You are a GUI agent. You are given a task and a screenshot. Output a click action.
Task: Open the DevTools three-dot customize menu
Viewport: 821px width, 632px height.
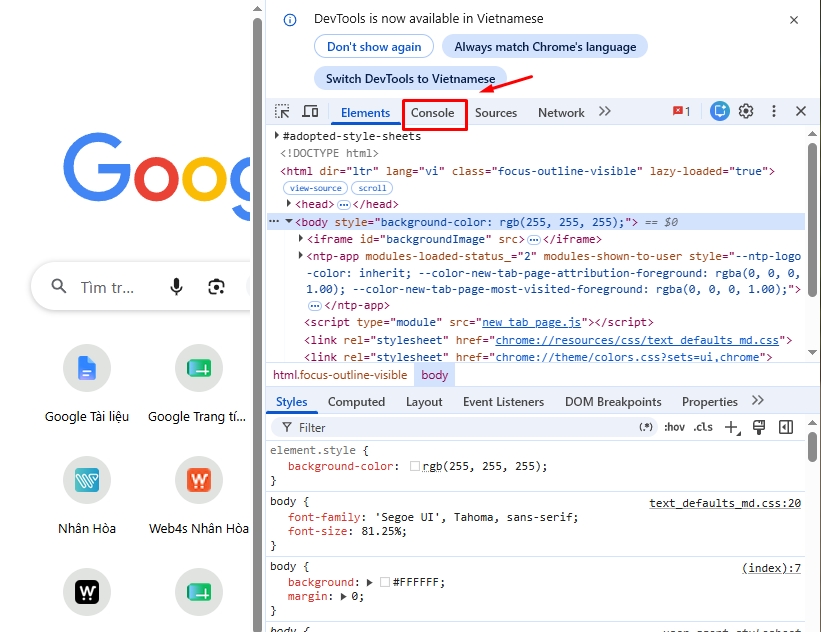(774, 111)
